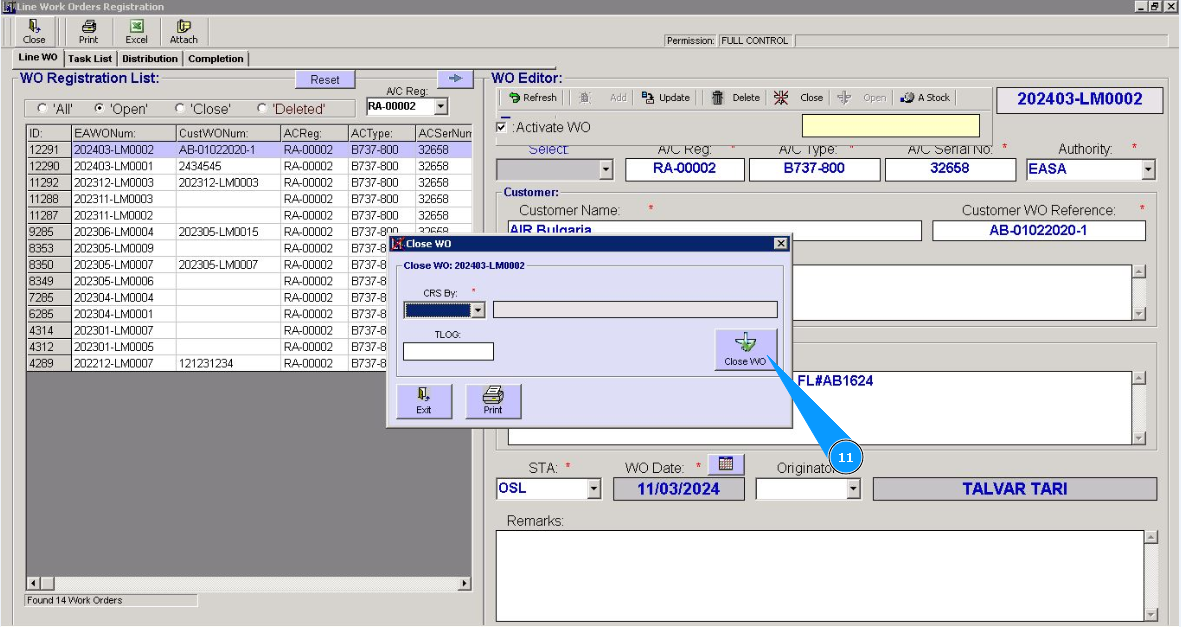
Task: Select row ID 9285
Action: pos(249,232)
